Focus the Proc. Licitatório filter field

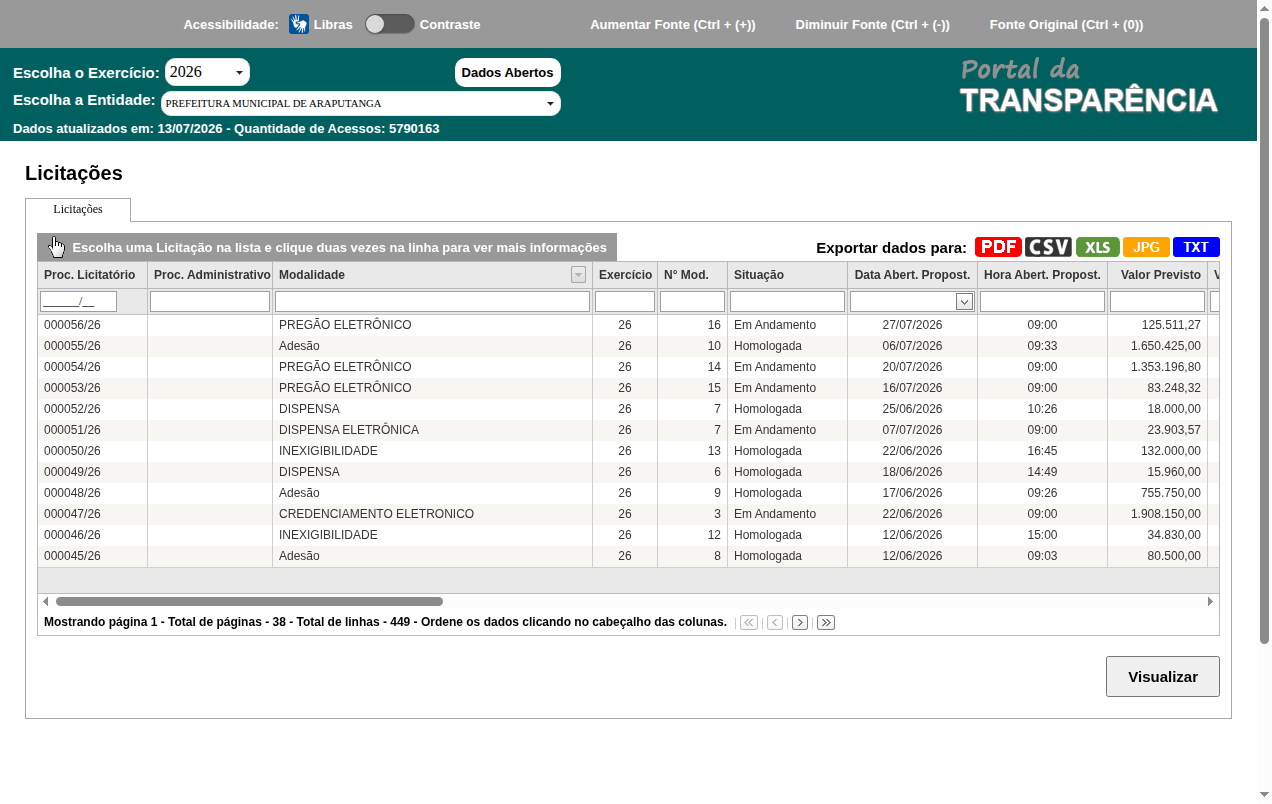78,301
